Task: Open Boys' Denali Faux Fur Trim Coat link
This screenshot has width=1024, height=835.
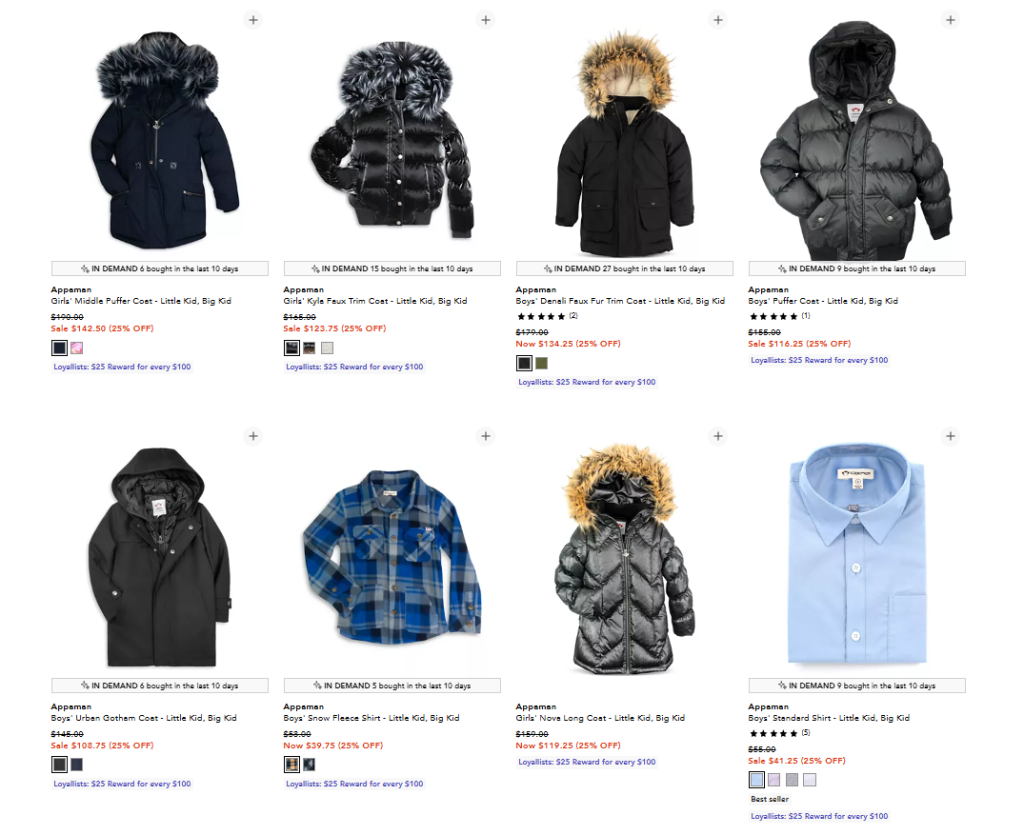Action: [620, 301]
